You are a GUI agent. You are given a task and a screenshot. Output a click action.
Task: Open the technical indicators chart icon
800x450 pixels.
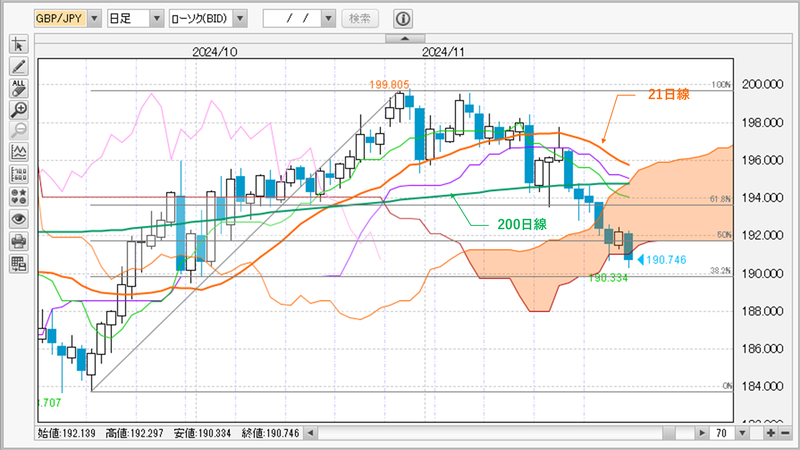point(19,153)
